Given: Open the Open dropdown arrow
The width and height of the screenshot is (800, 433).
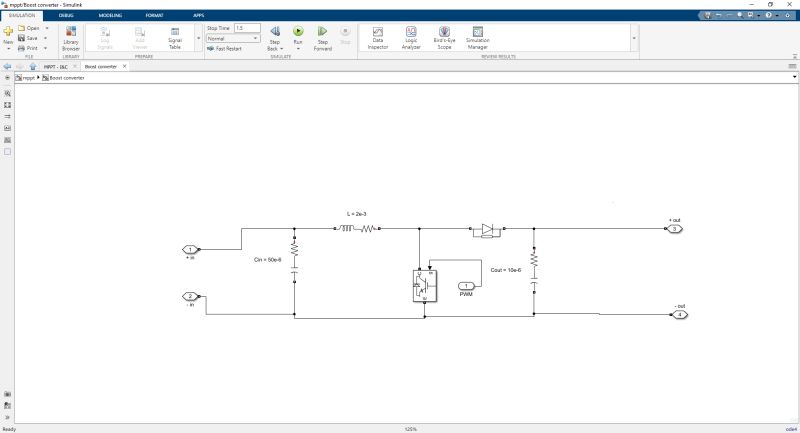Looking at the screenshot, I should coord(46,28).
